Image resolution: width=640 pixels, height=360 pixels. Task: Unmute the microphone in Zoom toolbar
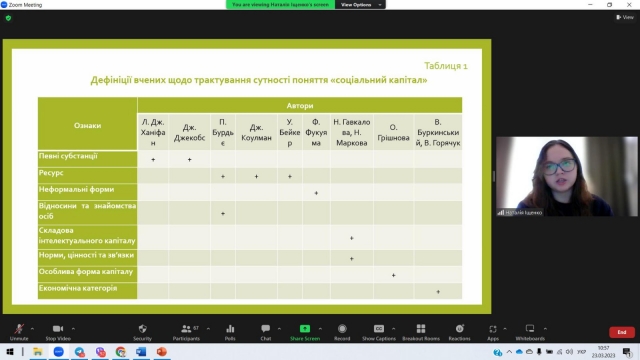tap(19, 332)
